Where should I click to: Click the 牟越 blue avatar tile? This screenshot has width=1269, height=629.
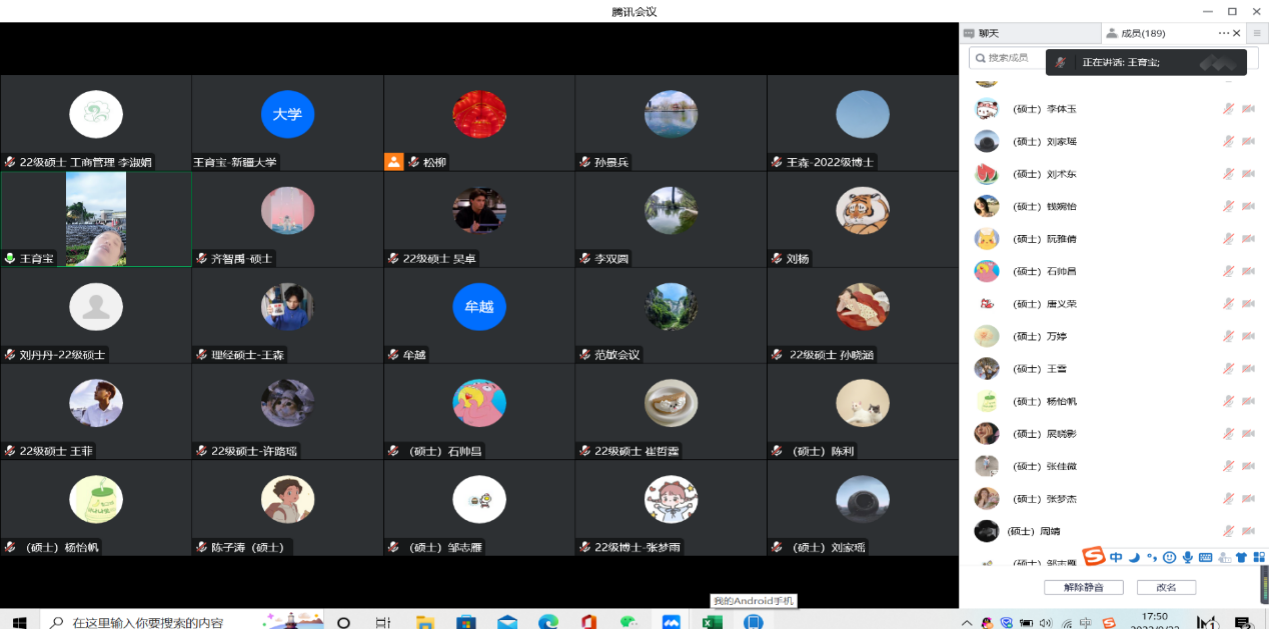pyautogui.click(x=479, y=307)
